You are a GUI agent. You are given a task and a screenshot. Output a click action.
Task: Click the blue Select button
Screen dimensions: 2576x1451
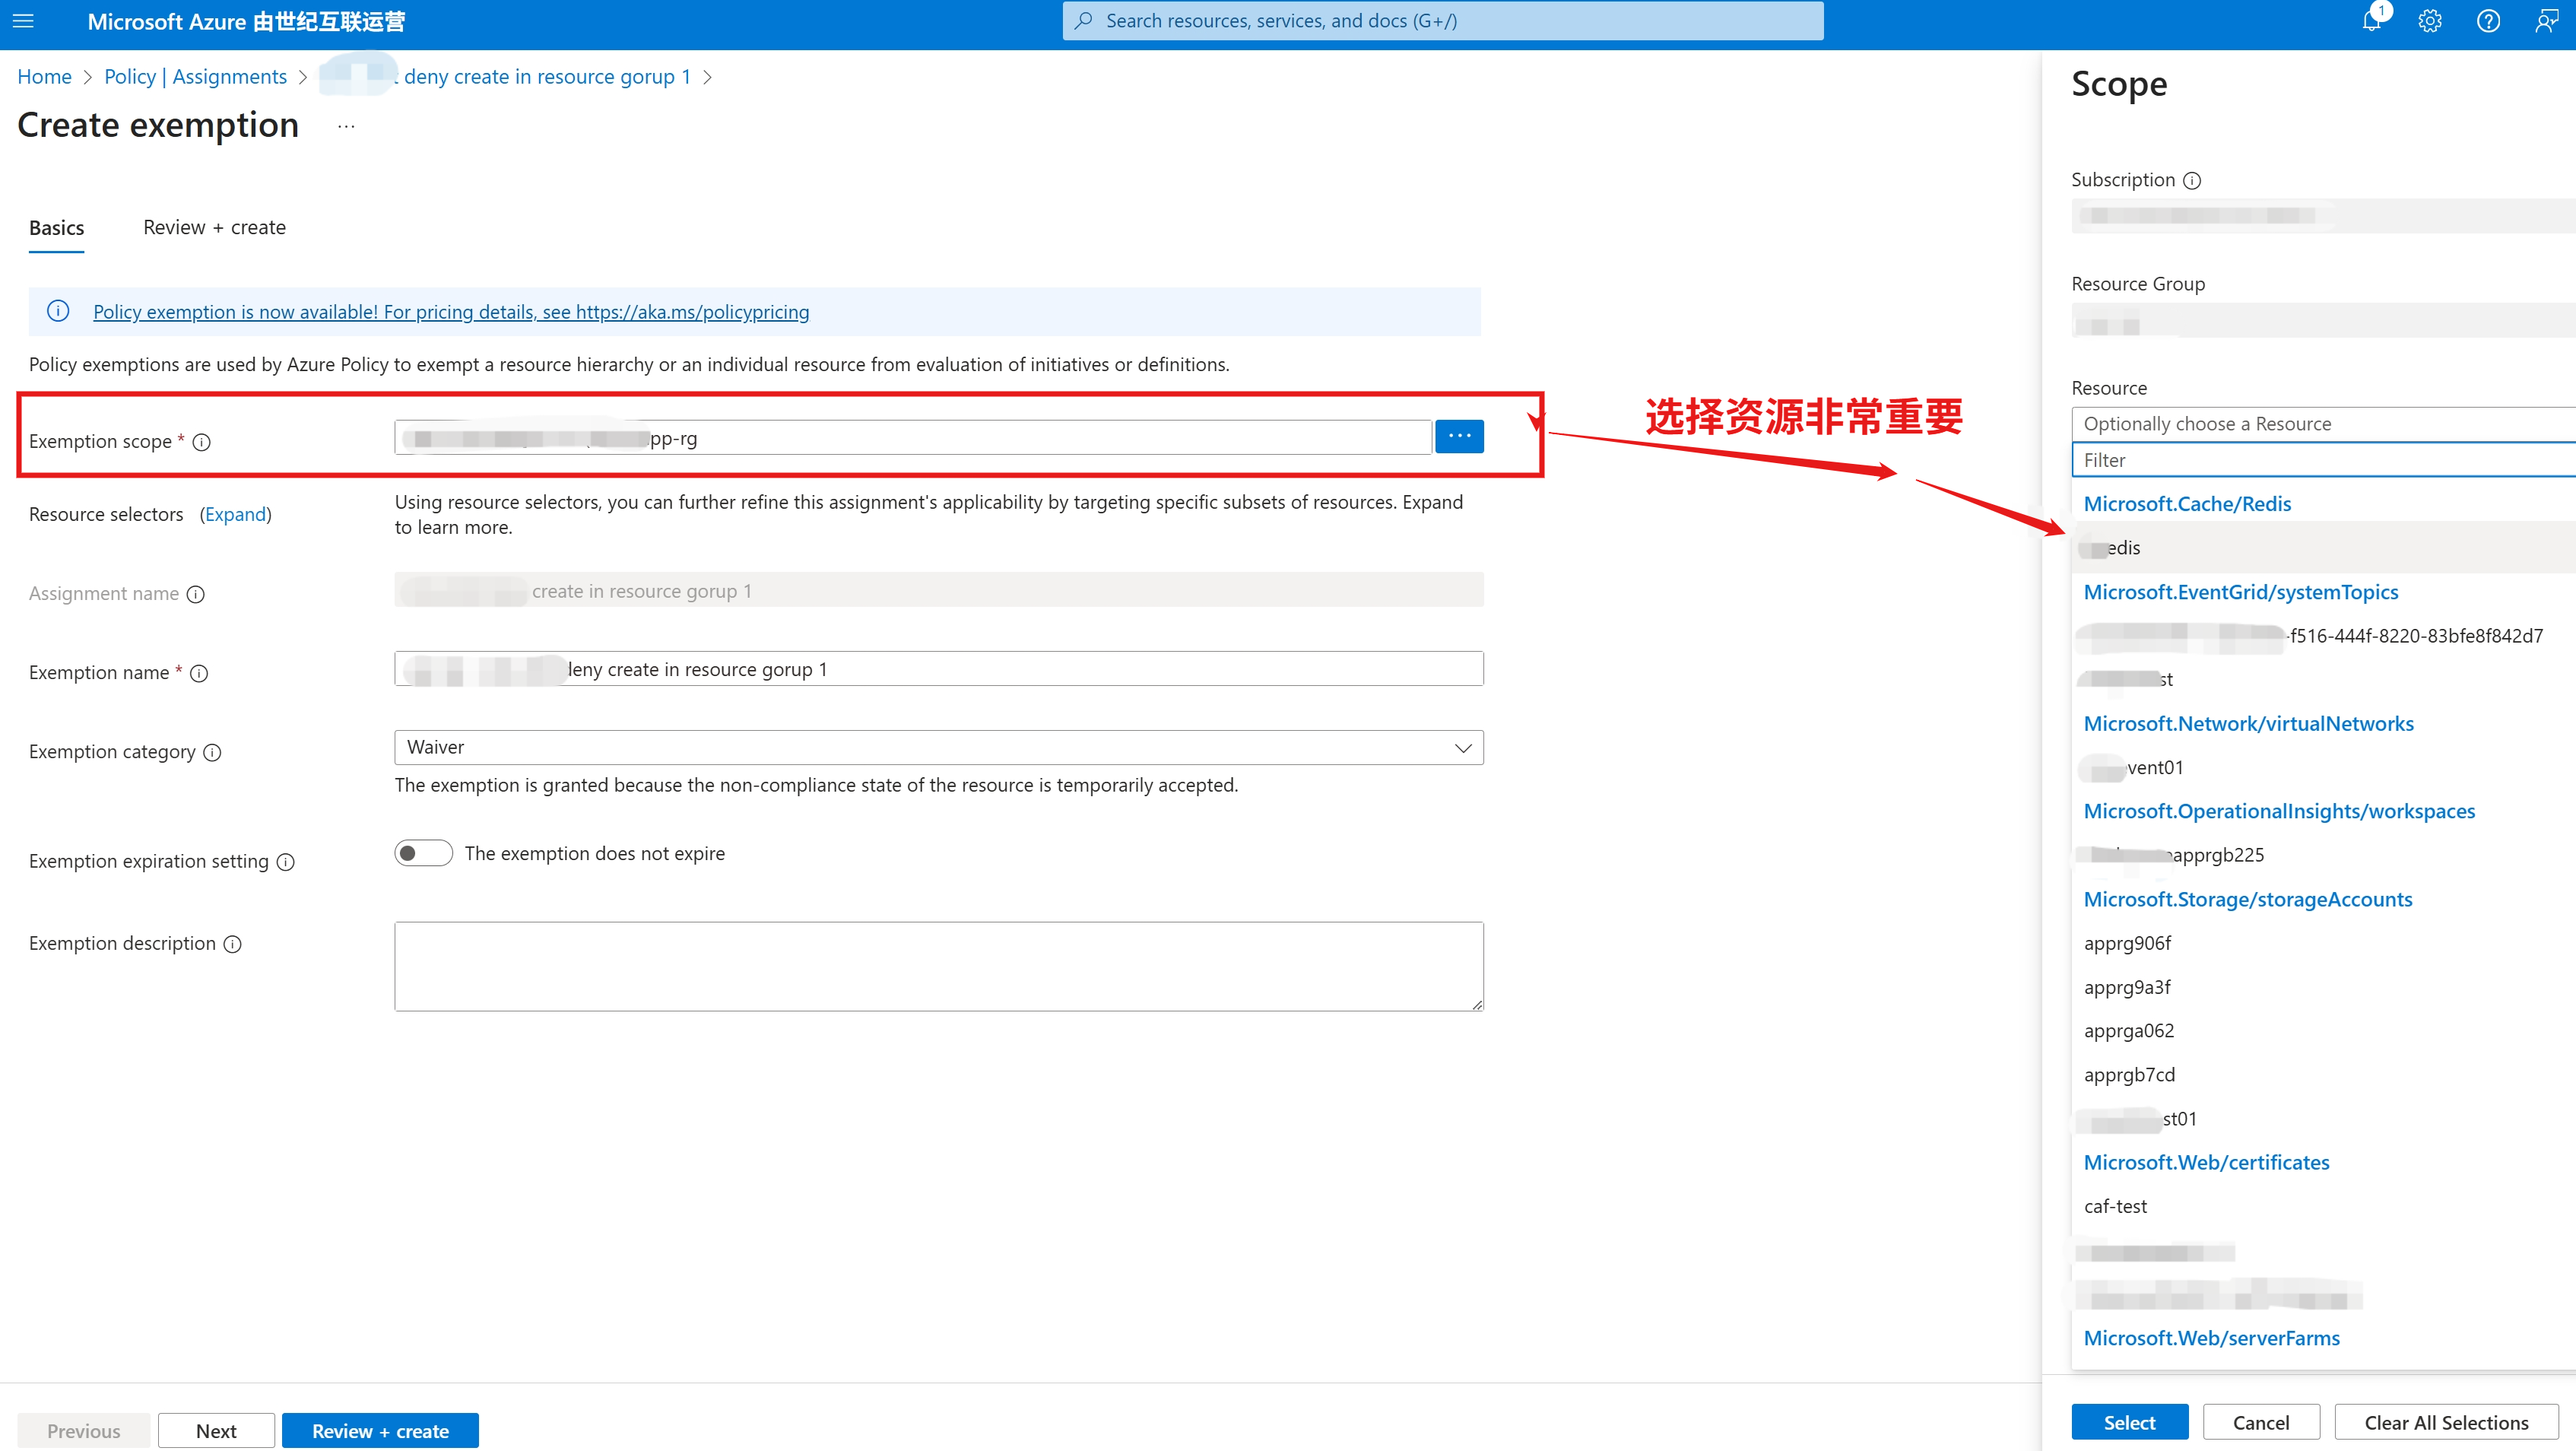(2129, 1422)
